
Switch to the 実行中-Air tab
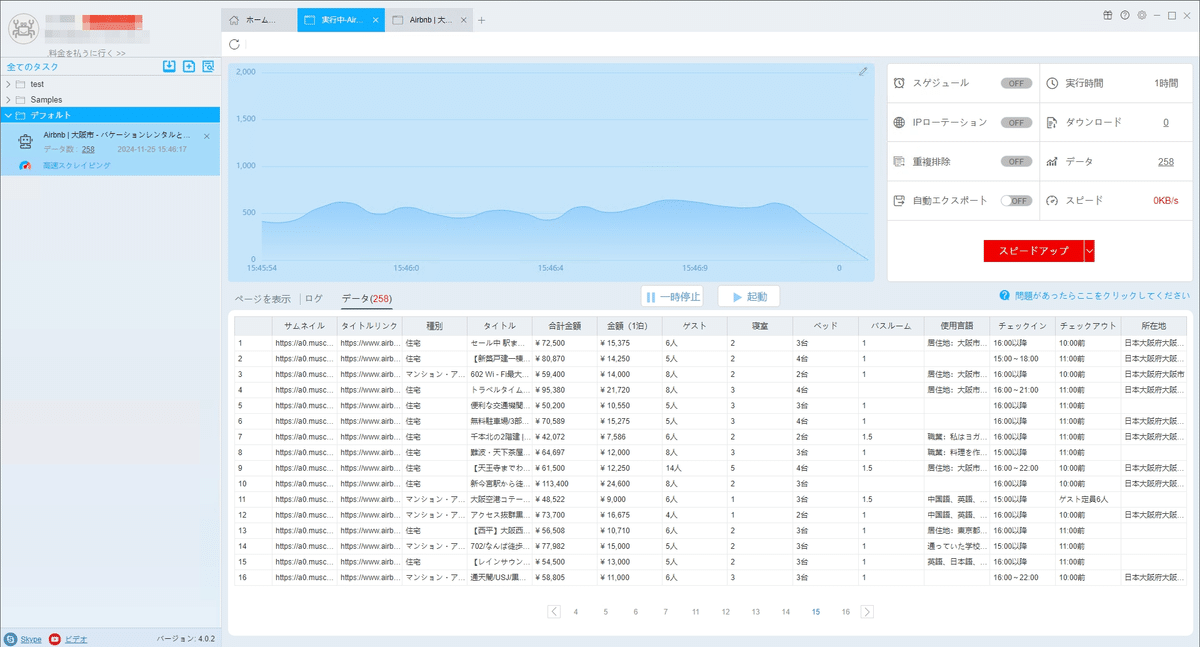click(340, 20)
